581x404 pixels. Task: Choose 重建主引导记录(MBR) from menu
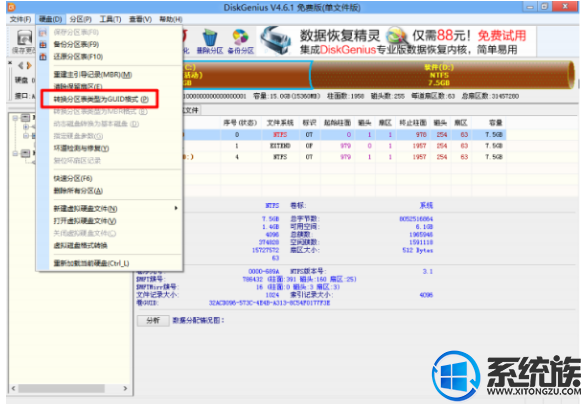point(93,74)
